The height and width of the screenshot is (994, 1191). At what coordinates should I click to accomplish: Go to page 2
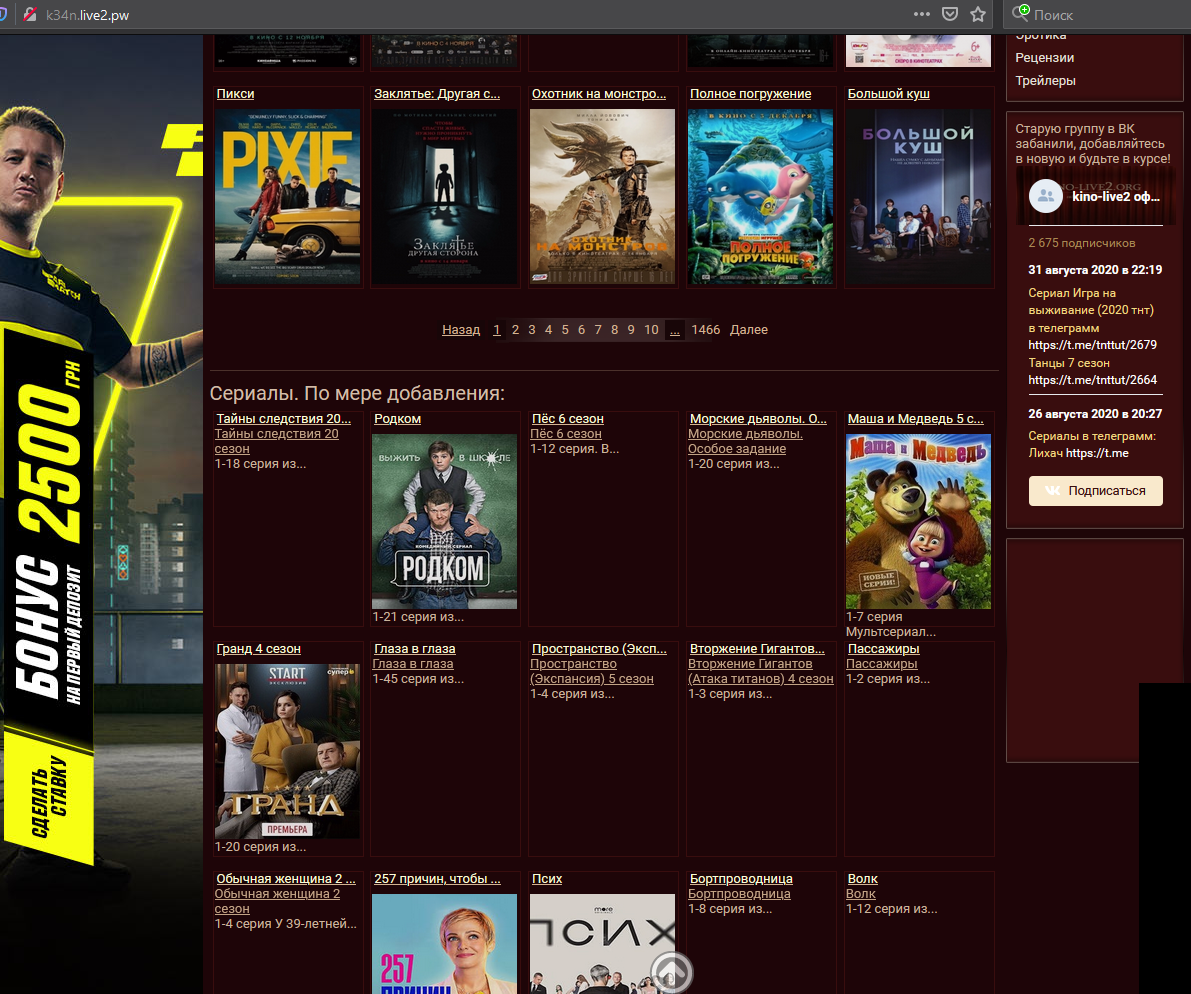click(x=515, y=330)
